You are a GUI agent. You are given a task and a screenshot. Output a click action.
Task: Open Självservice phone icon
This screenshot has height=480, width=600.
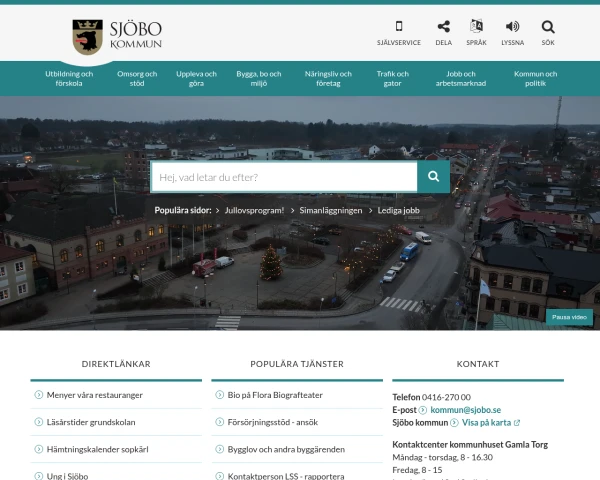(x=399, y=27)
